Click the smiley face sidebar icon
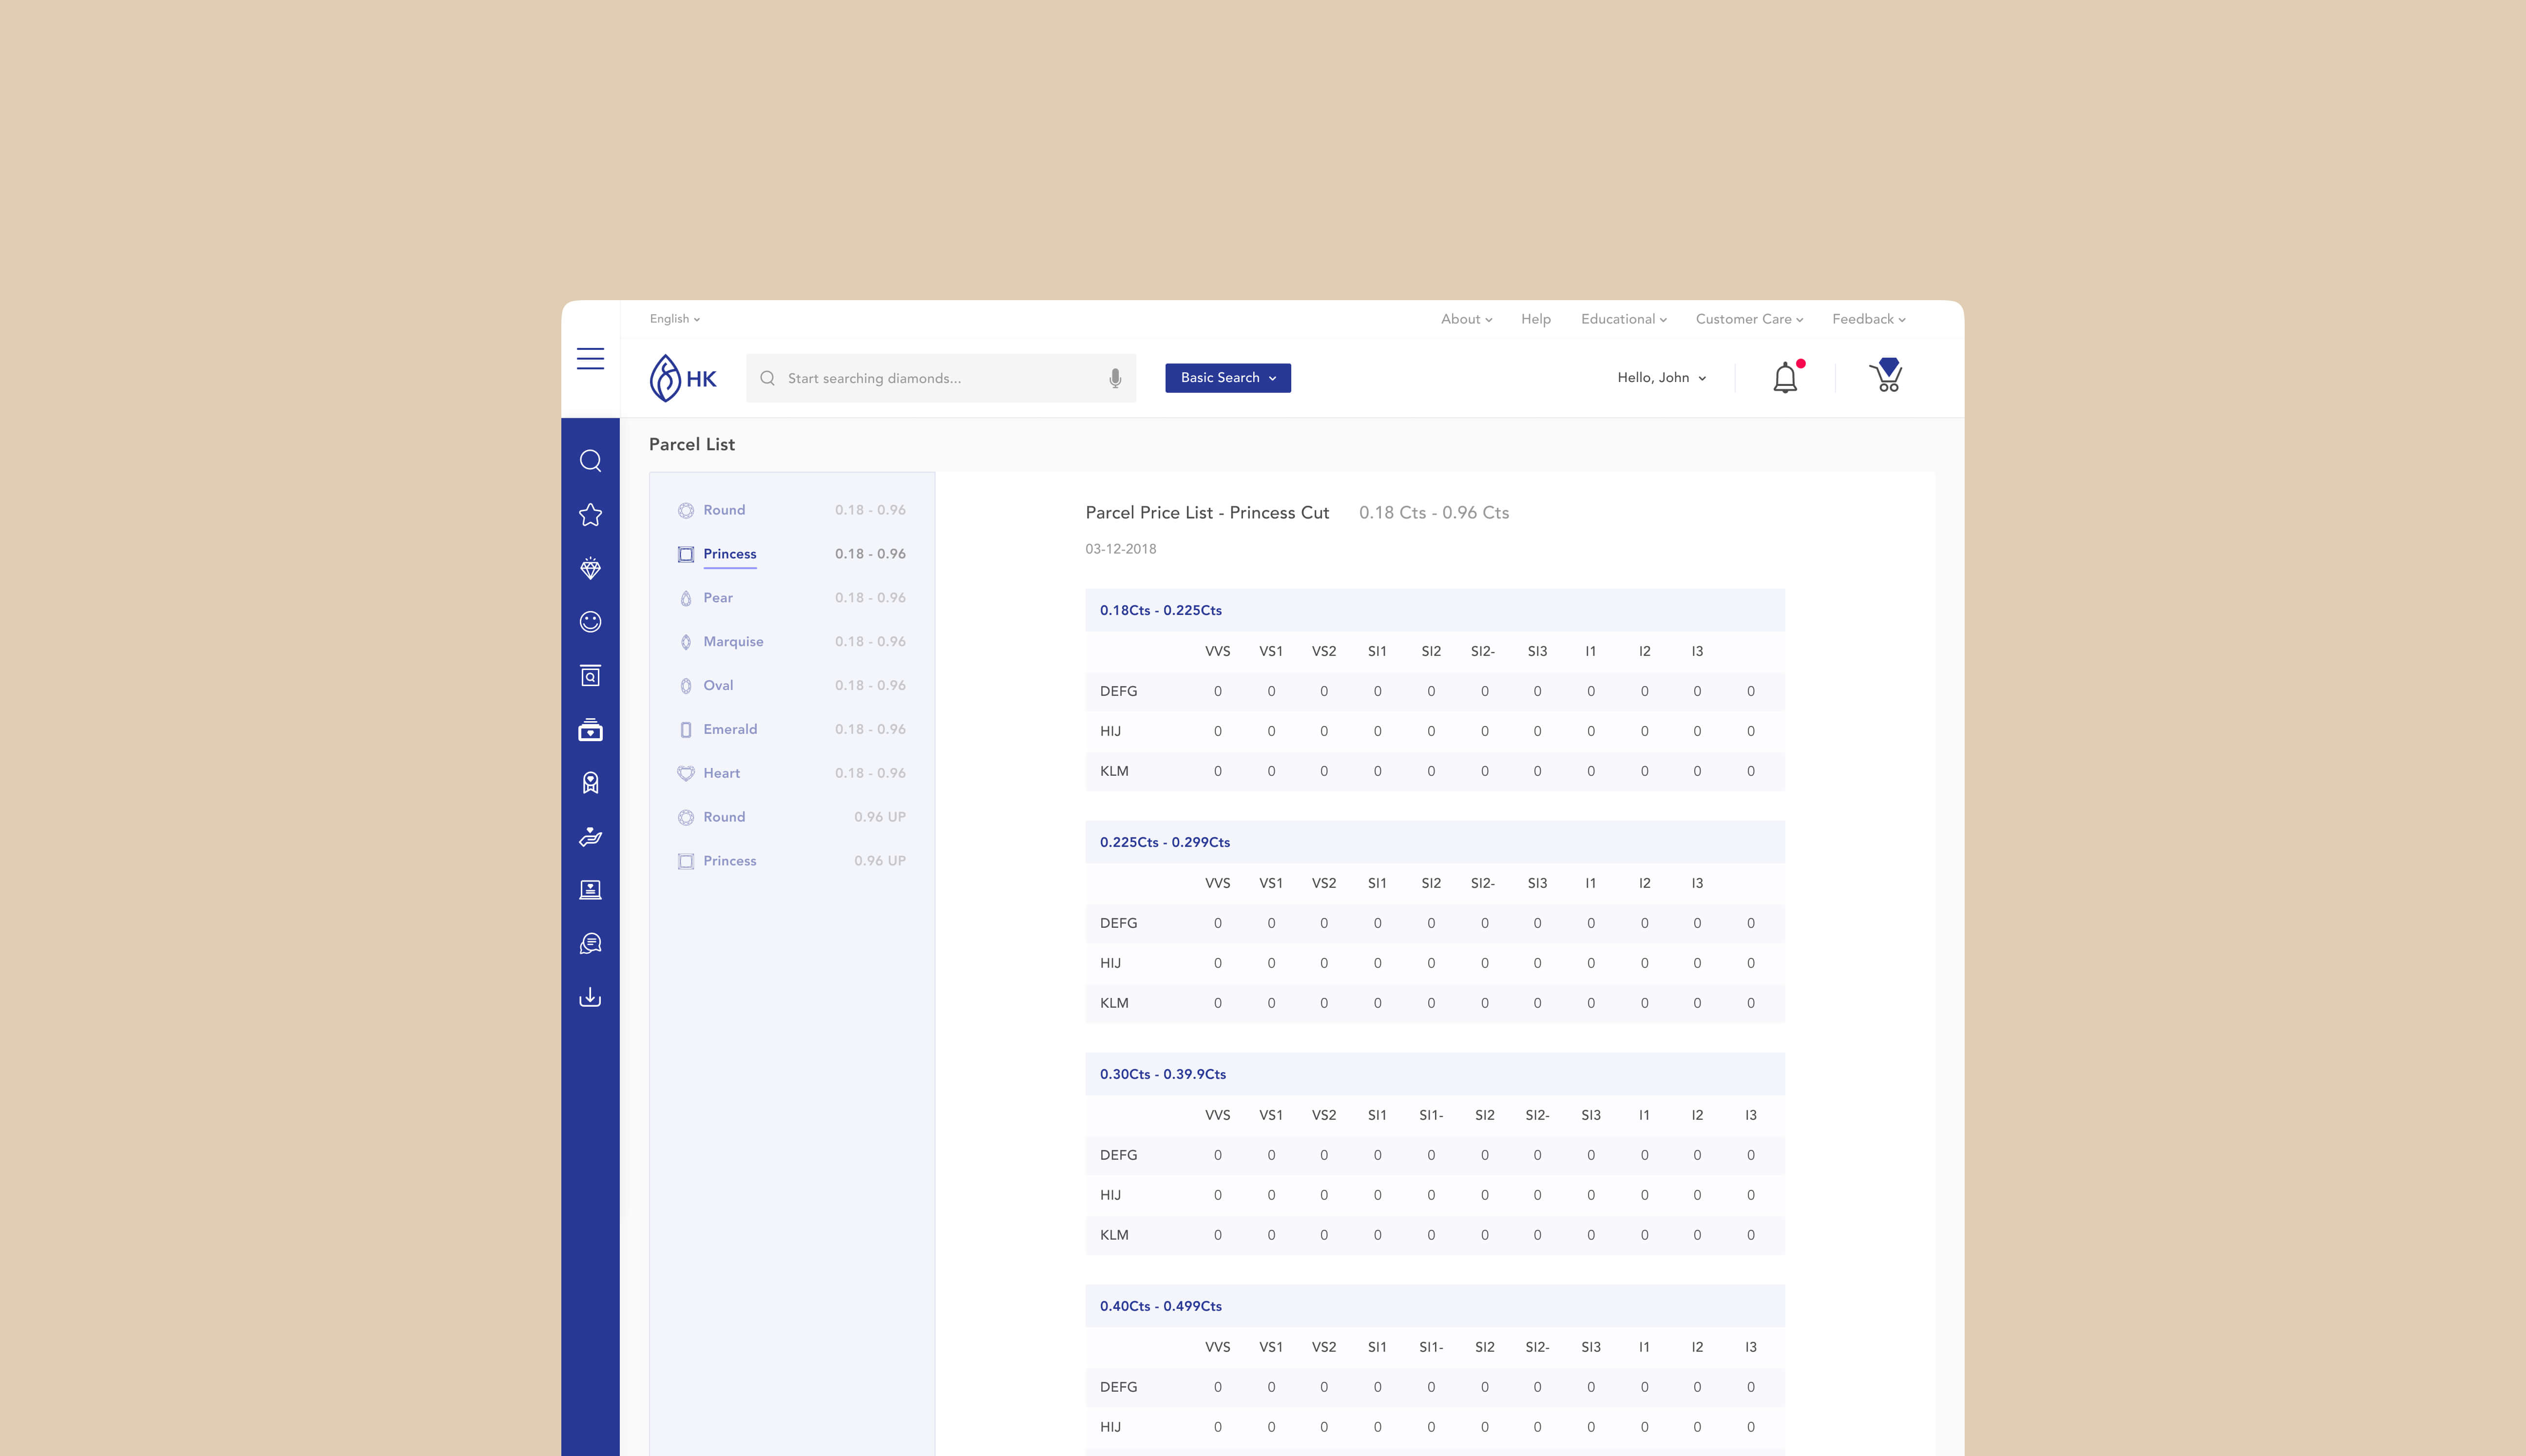This screenshot has width=2526, height=1456. [x=590, y=622]
